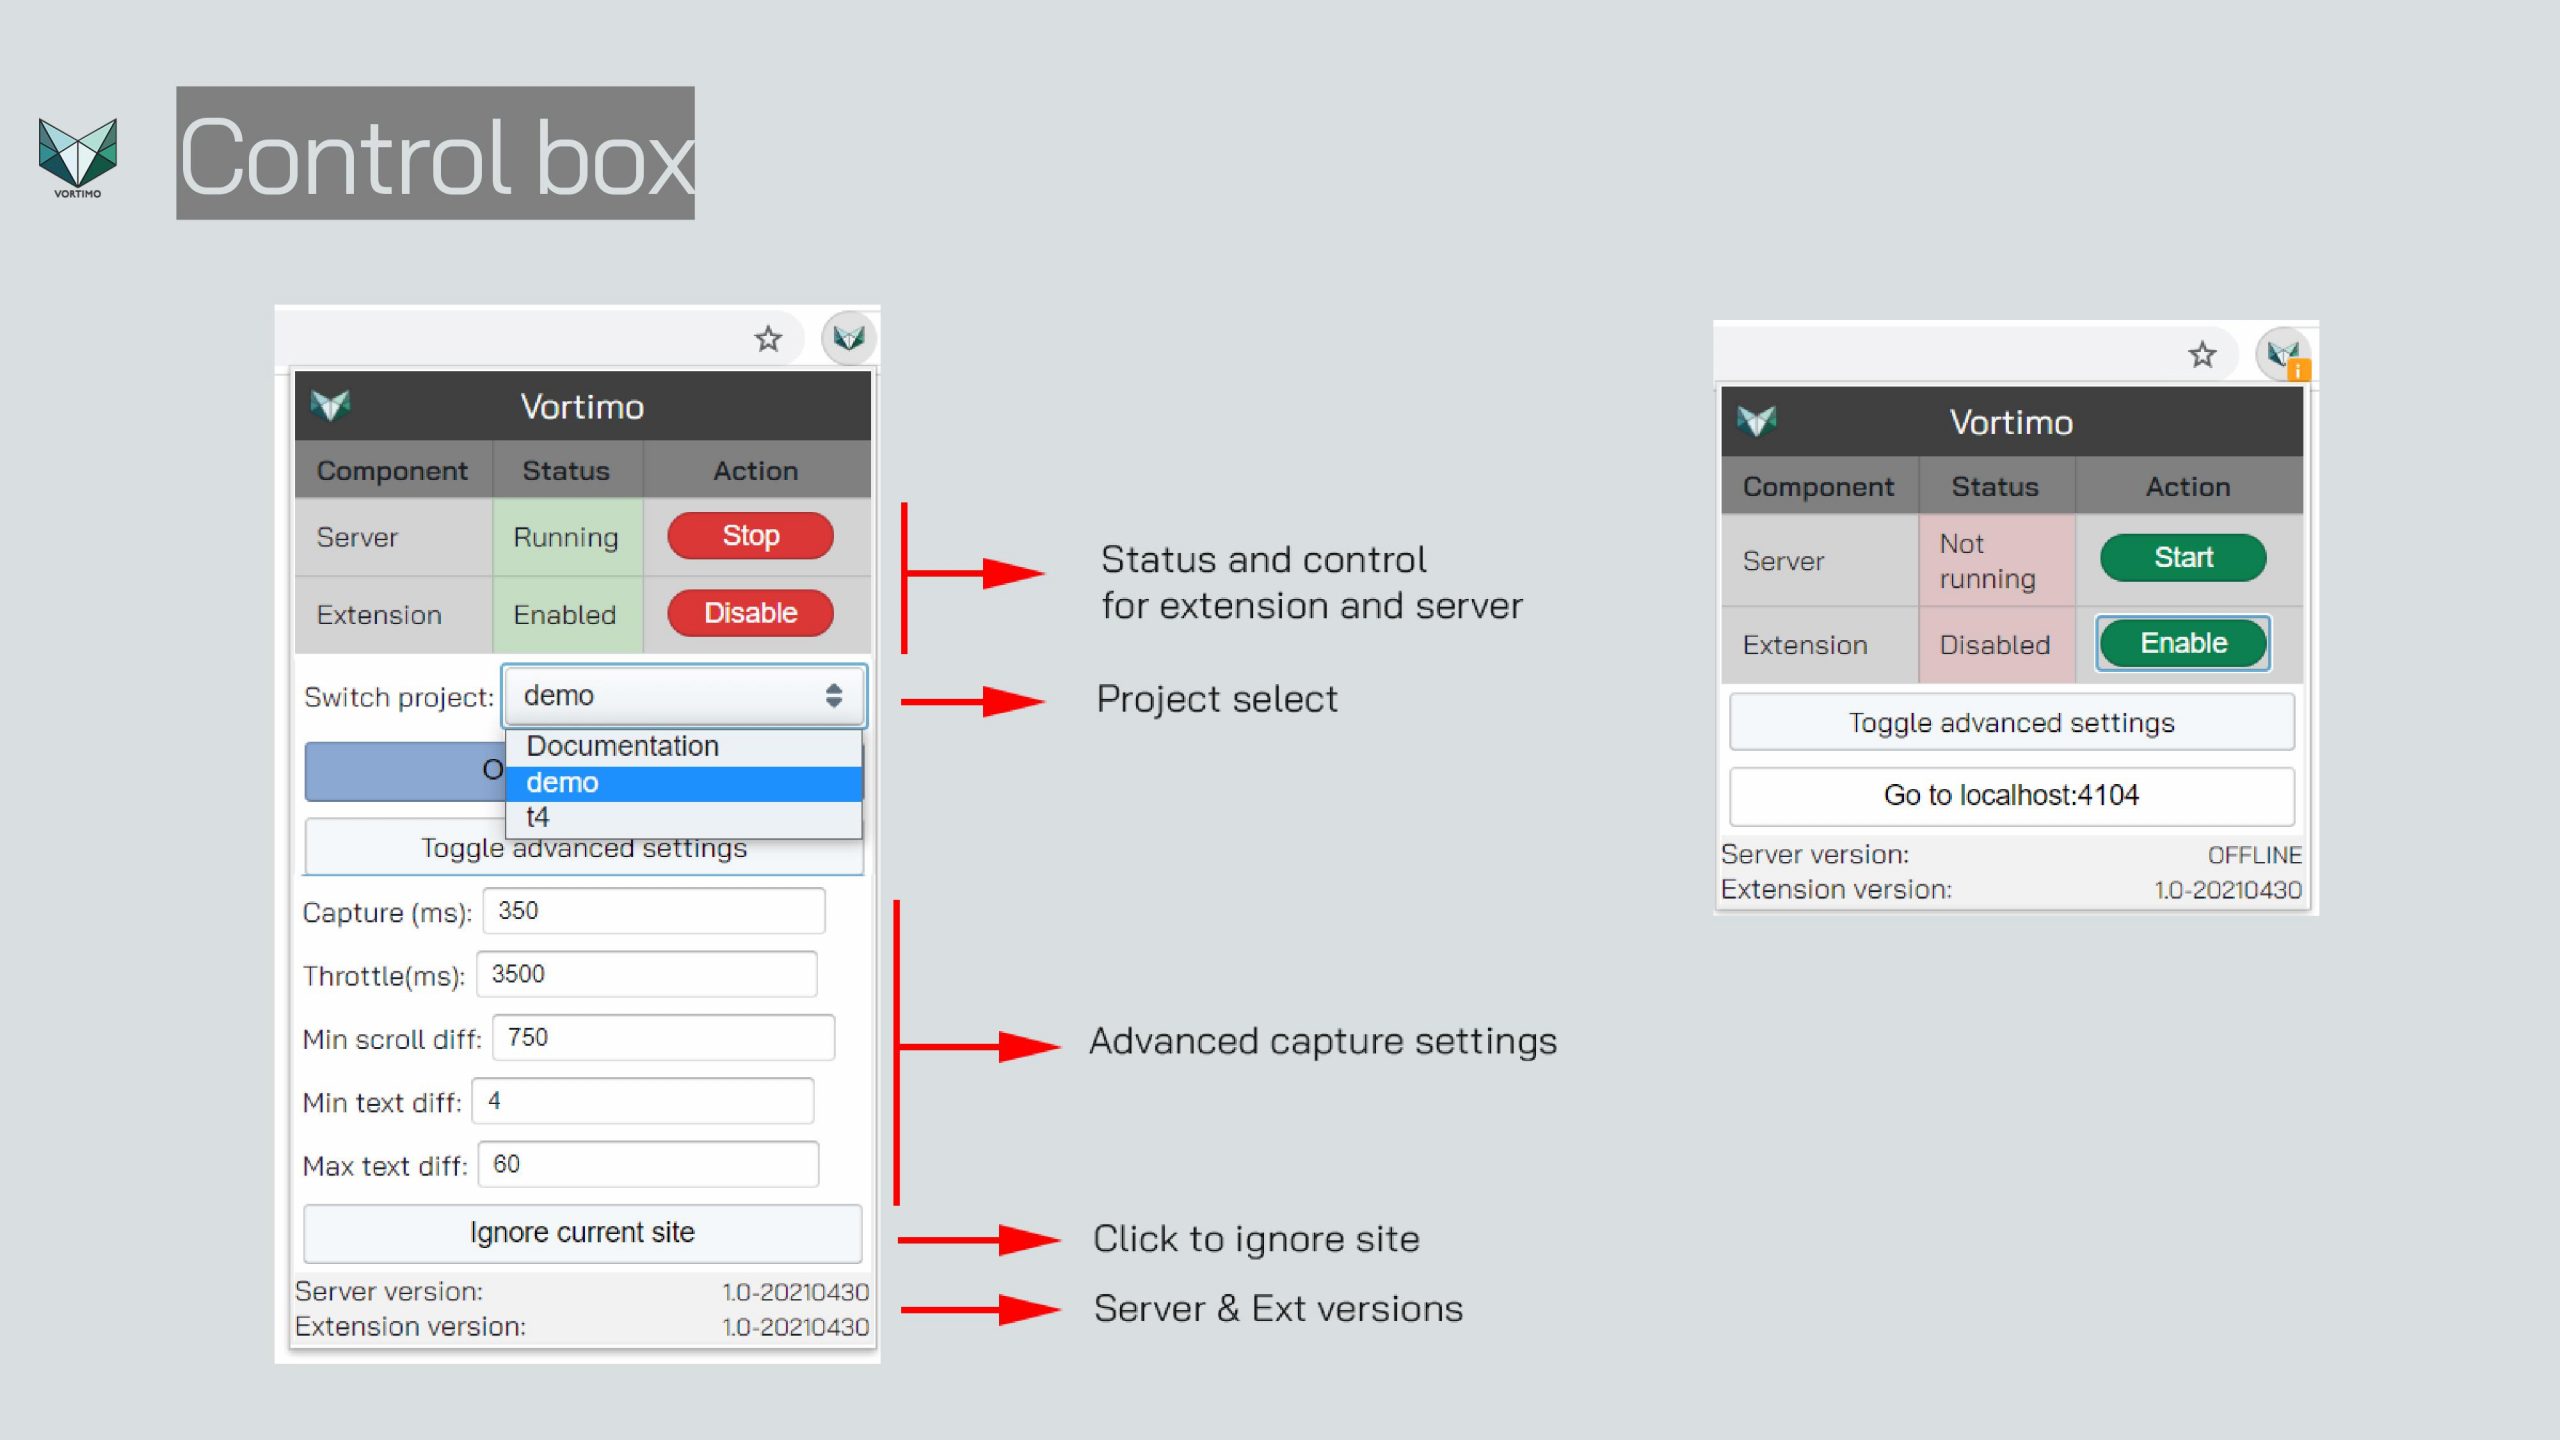This screenshot has height=1440, width=2560.
Task: Open the Switch project dropdown showing demo
Action: click(x=684, y=696)
